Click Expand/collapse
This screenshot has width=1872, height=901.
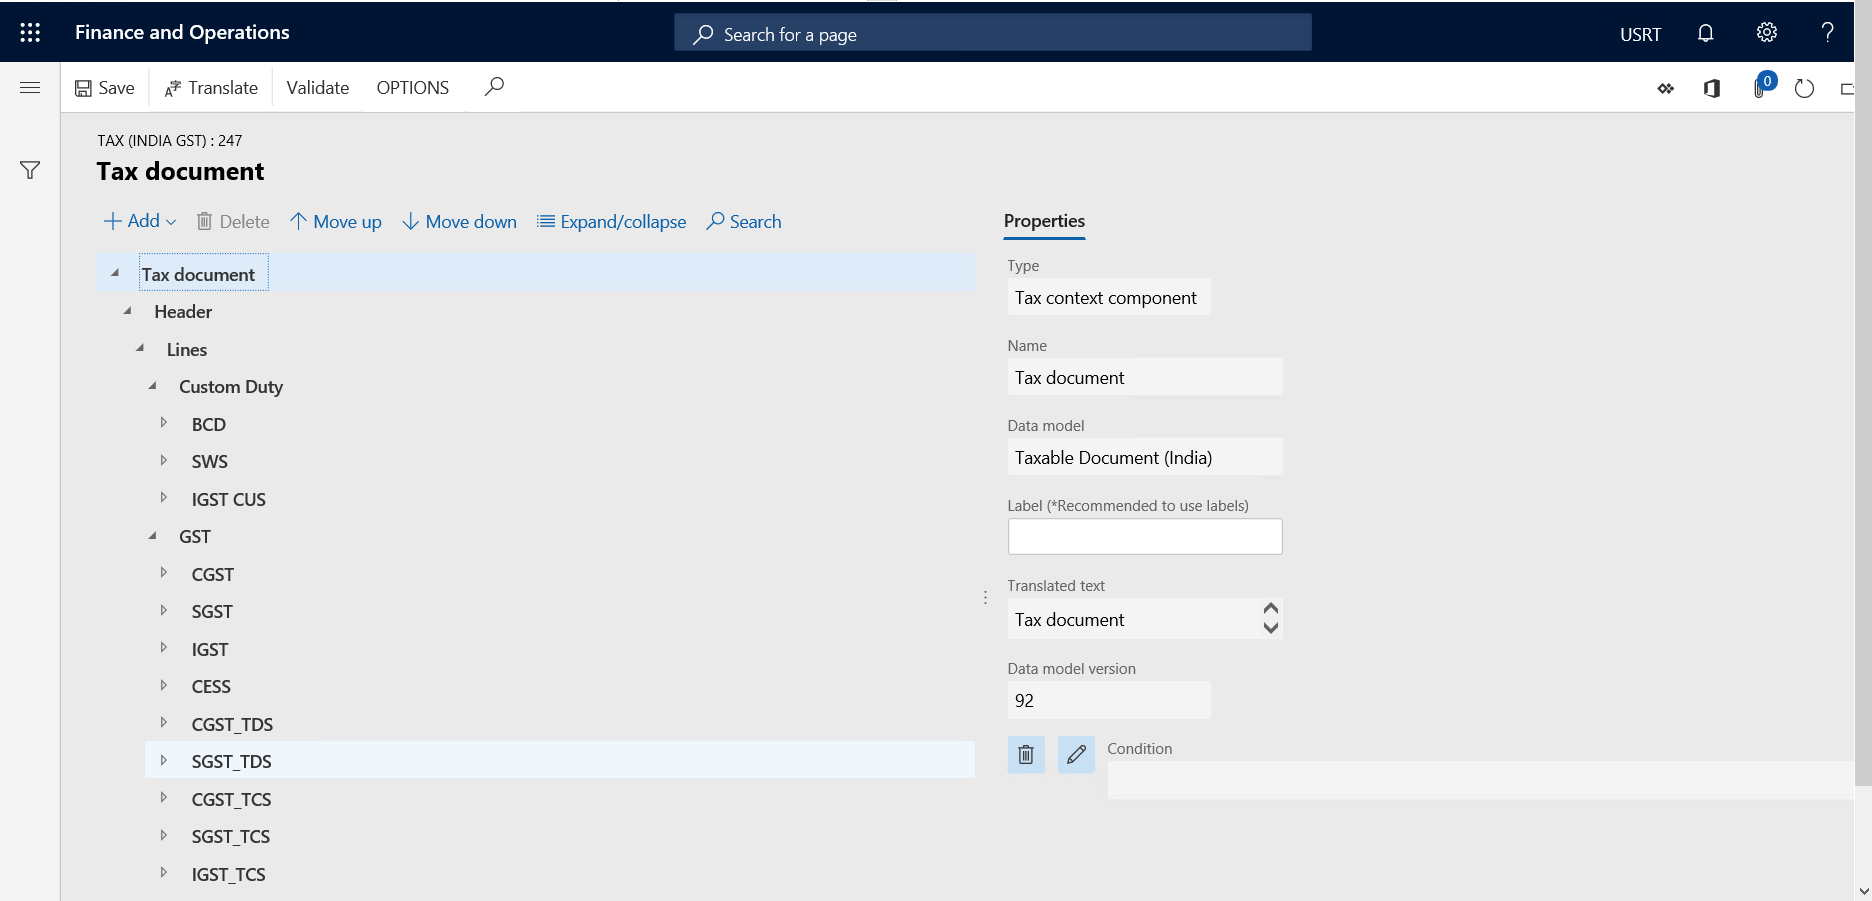point(612,222)
